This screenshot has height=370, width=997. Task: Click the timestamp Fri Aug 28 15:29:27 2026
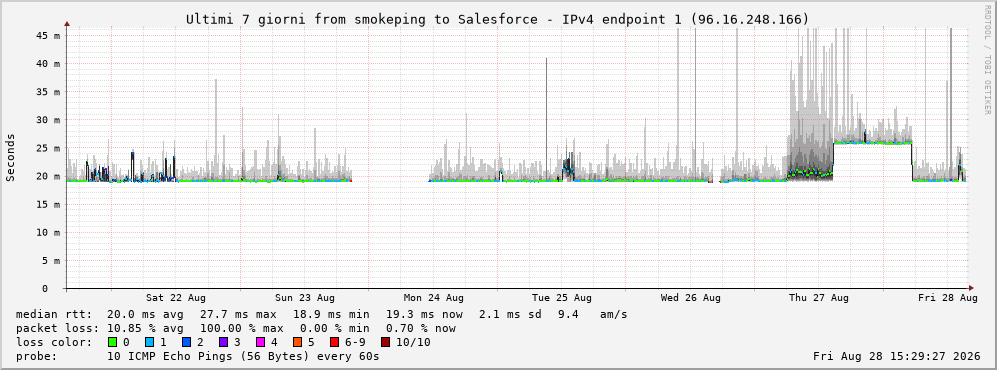click(x=897, y=356)
